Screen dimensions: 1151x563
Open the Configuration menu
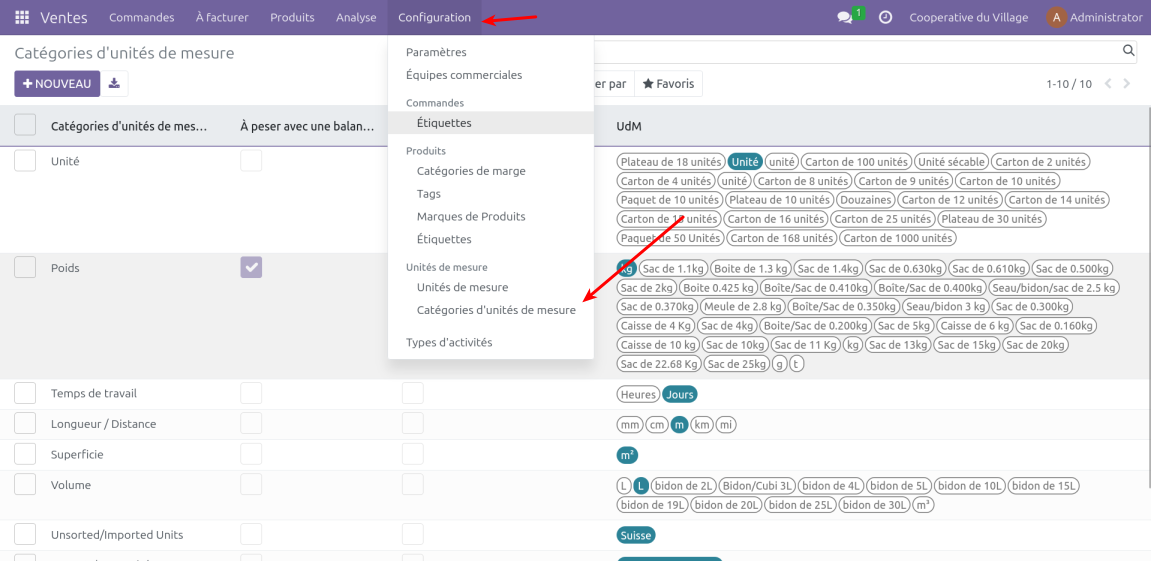point(434,17)
